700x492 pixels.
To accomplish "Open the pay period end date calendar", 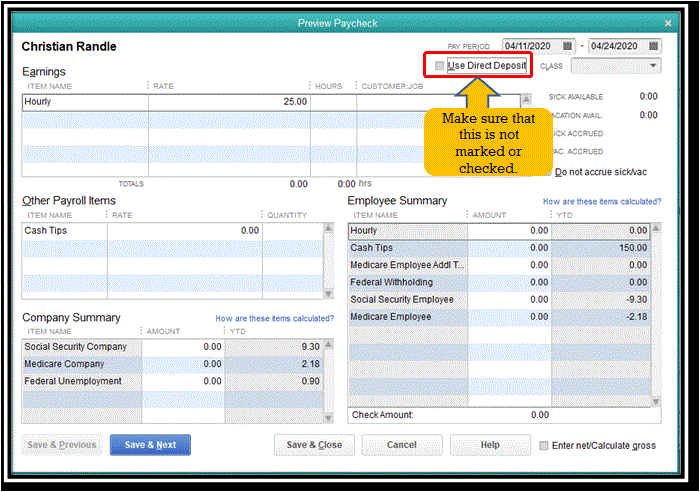I will 653,46.
